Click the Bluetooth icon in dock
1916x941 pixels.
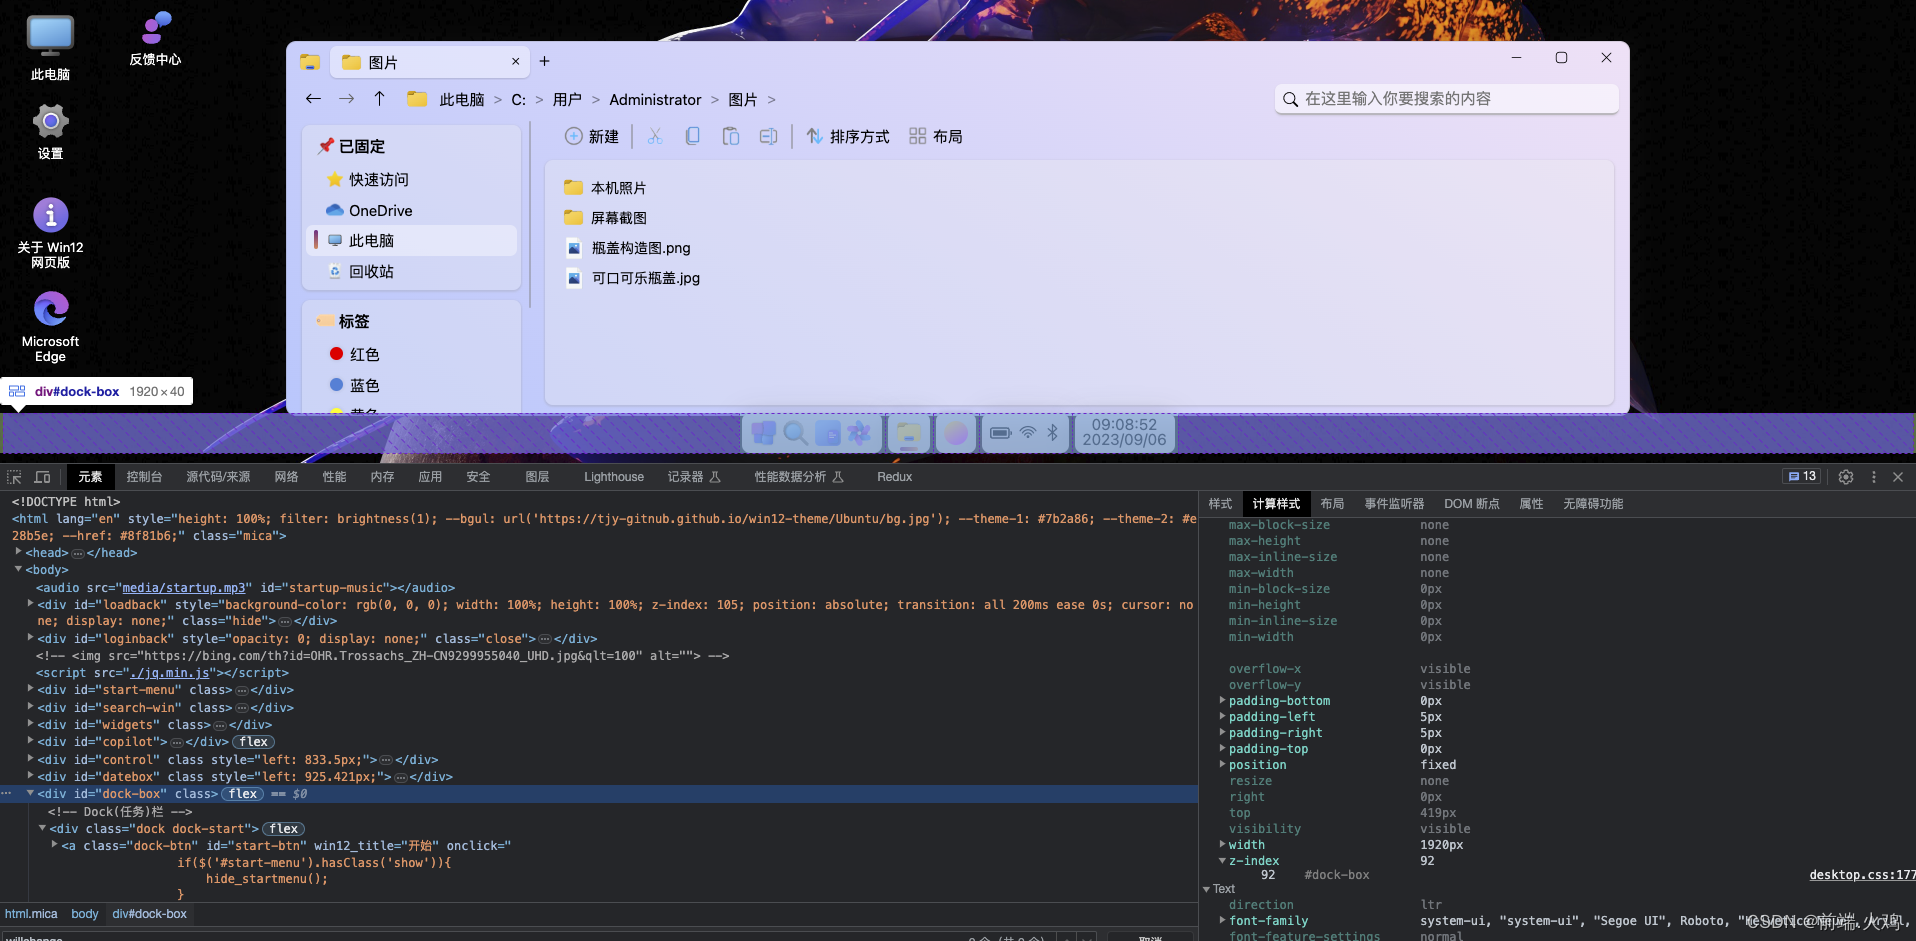tap(1053, 433)
